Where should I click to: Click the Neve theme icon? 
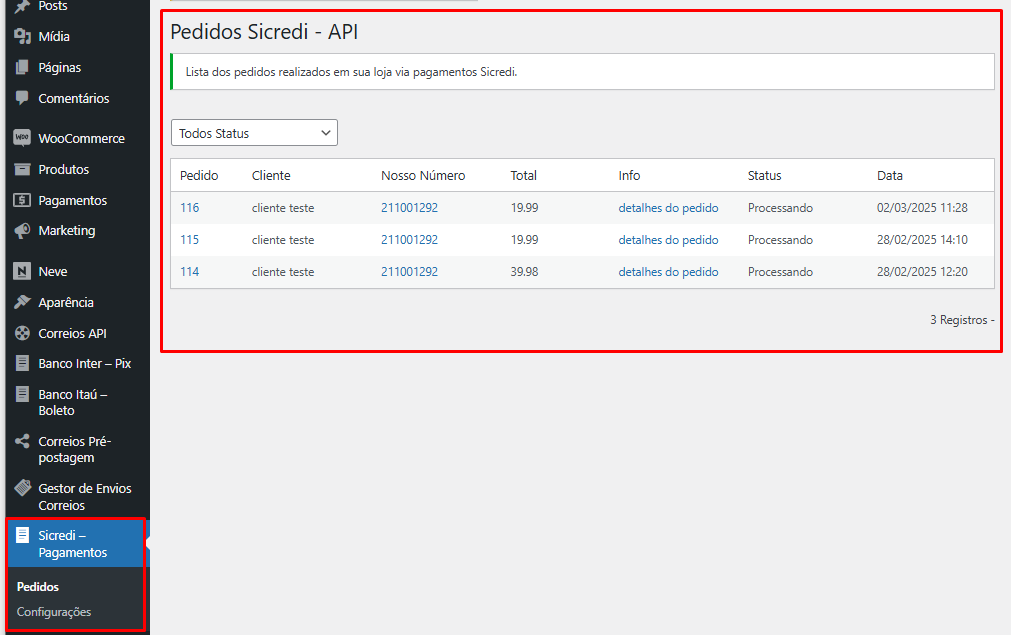pyautogui.click(x=22, y=271)
